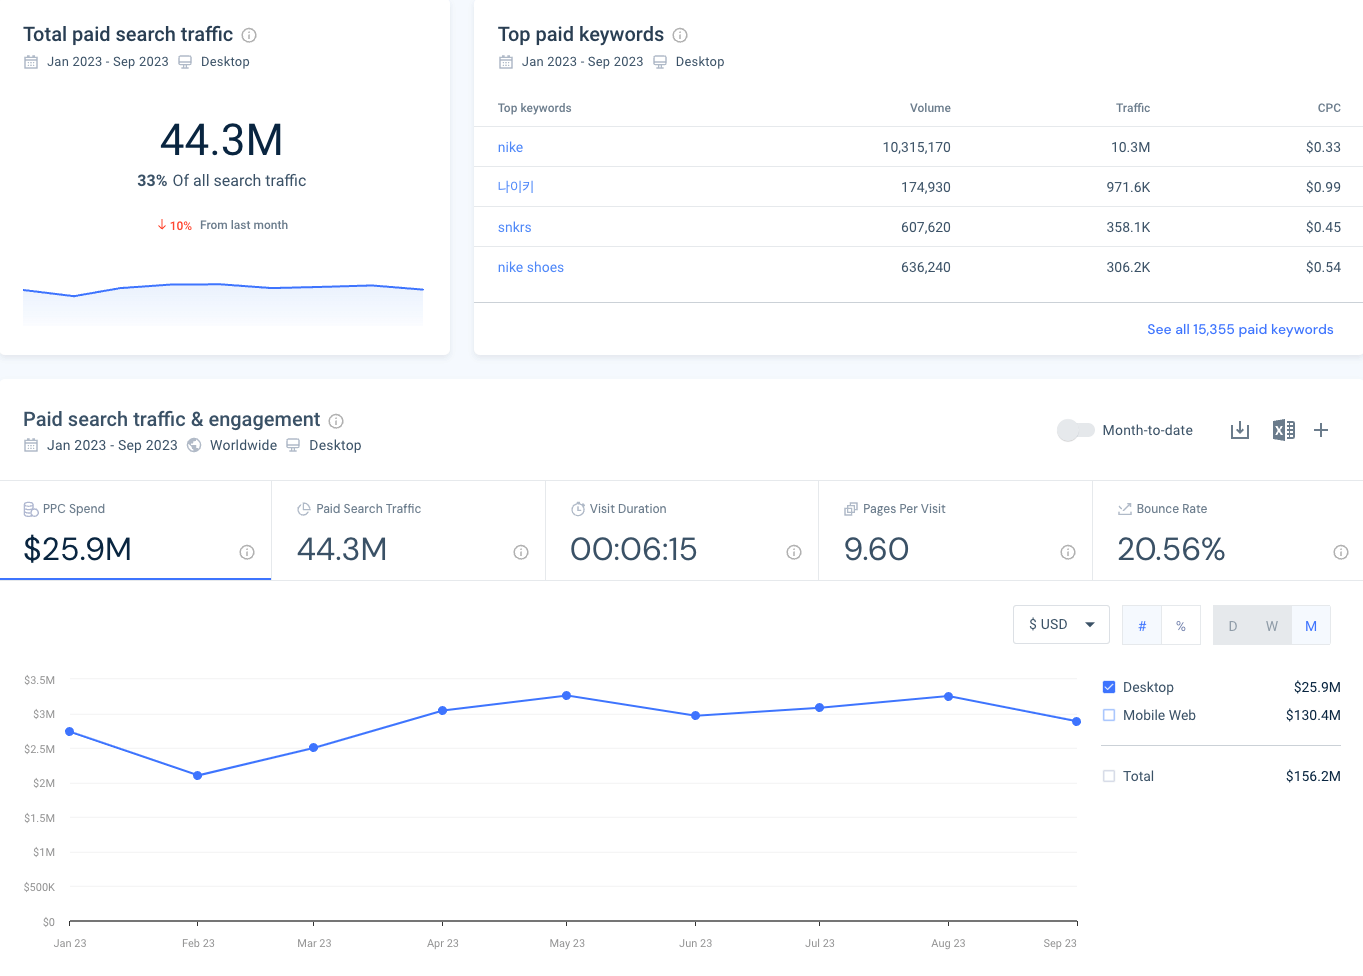Click calendar icon in engagement section
The width and height of the screenshot is (1363, 976).
pos(31,445)
